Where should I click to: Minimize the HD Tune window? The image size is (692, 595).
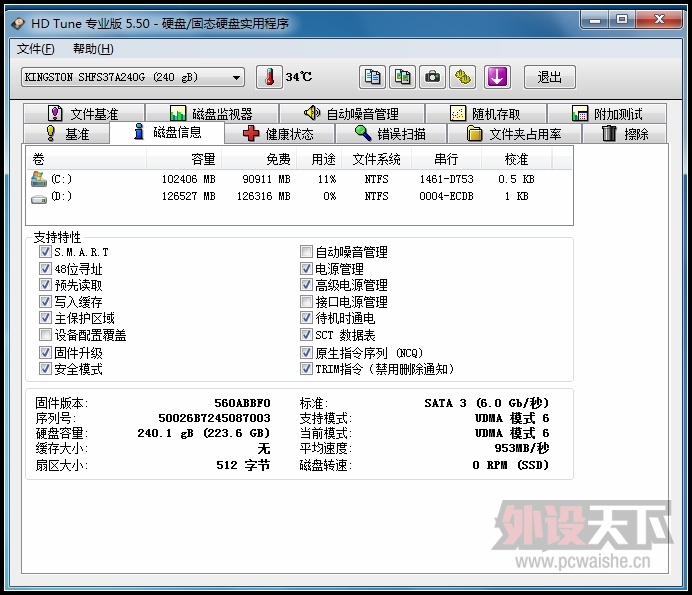pyautogui.click(x=595, y=19)
